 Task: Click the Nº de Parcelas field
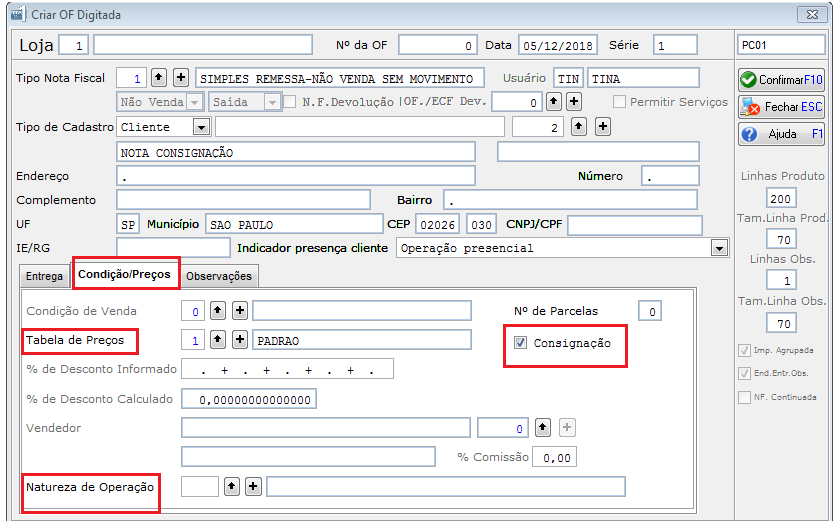650,311
